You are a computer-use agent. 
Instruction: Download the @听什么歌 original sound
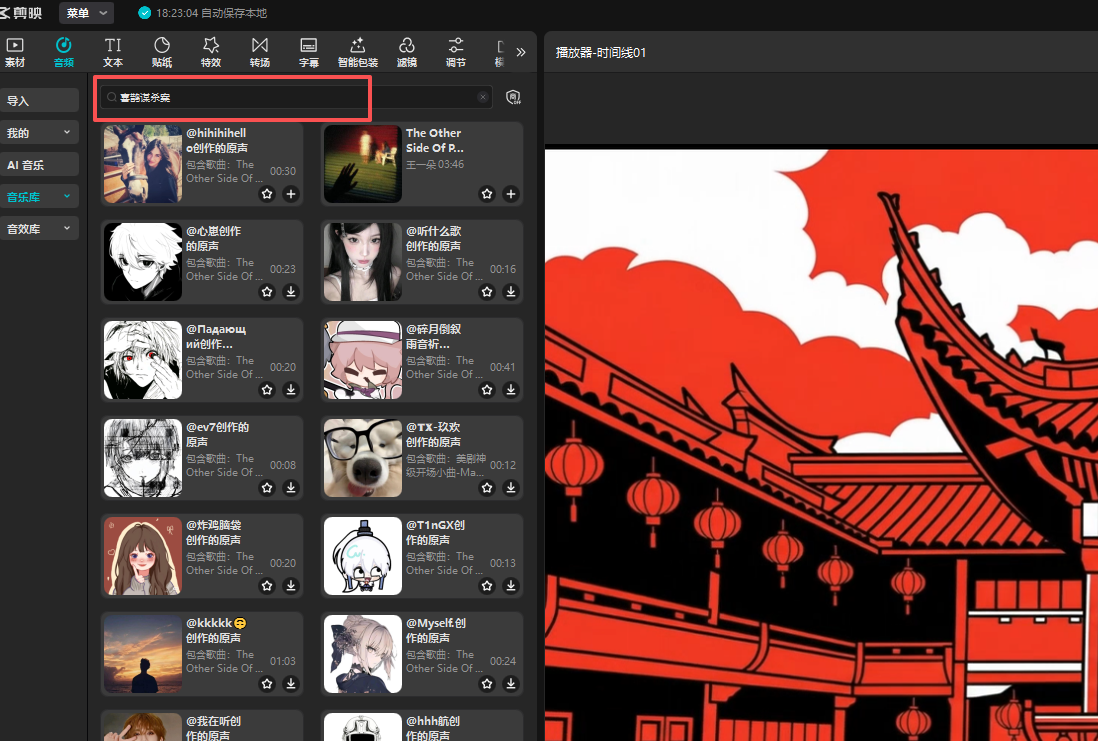pos(511,292)
